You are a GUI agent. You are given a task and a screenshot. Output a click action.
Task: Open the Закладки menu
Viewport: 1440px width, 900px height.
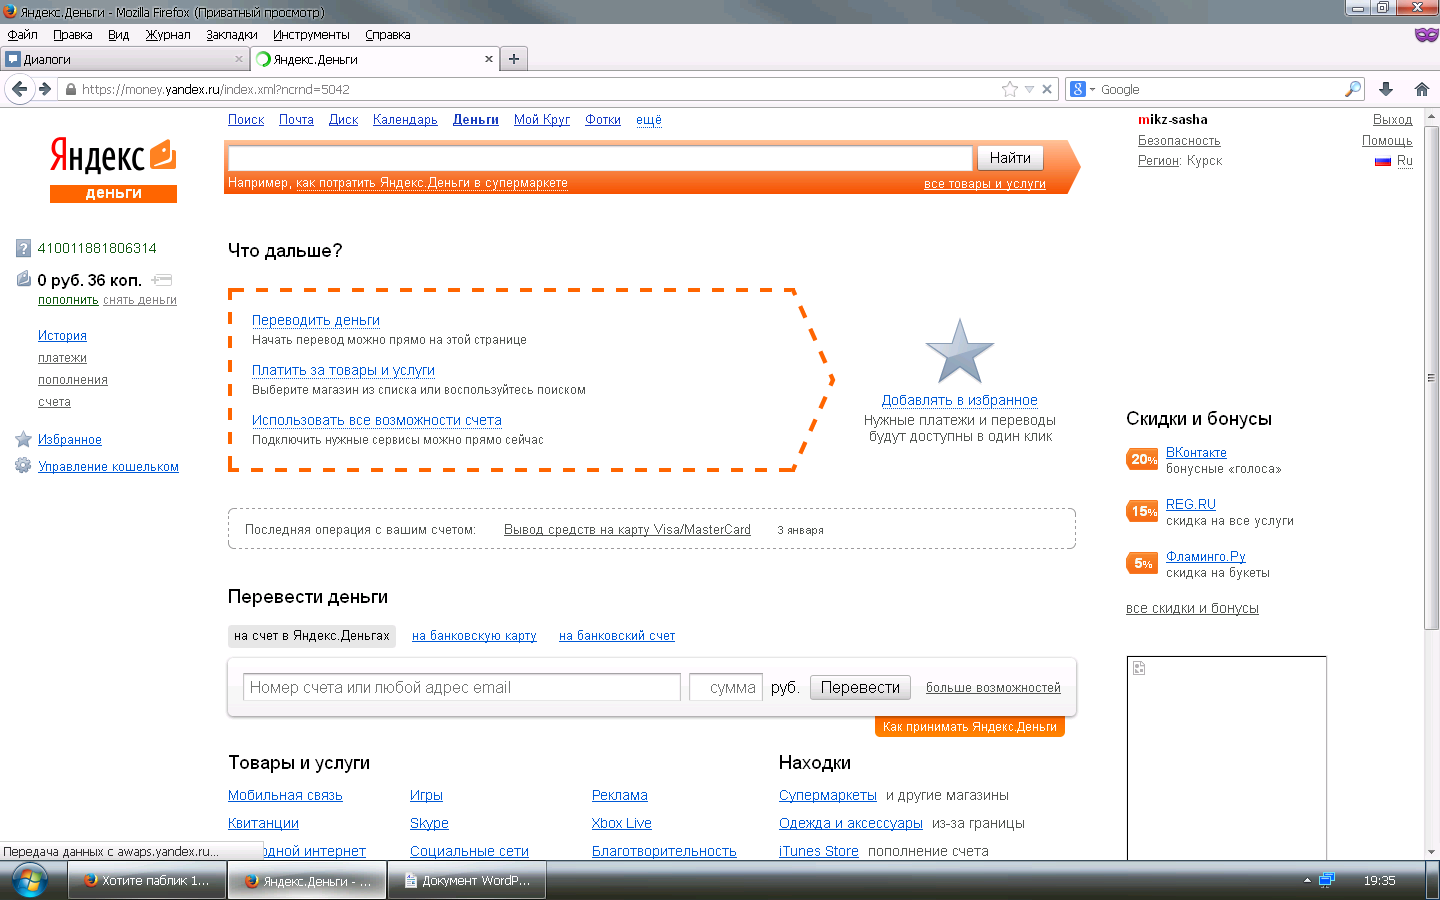[x=232, y=35]
